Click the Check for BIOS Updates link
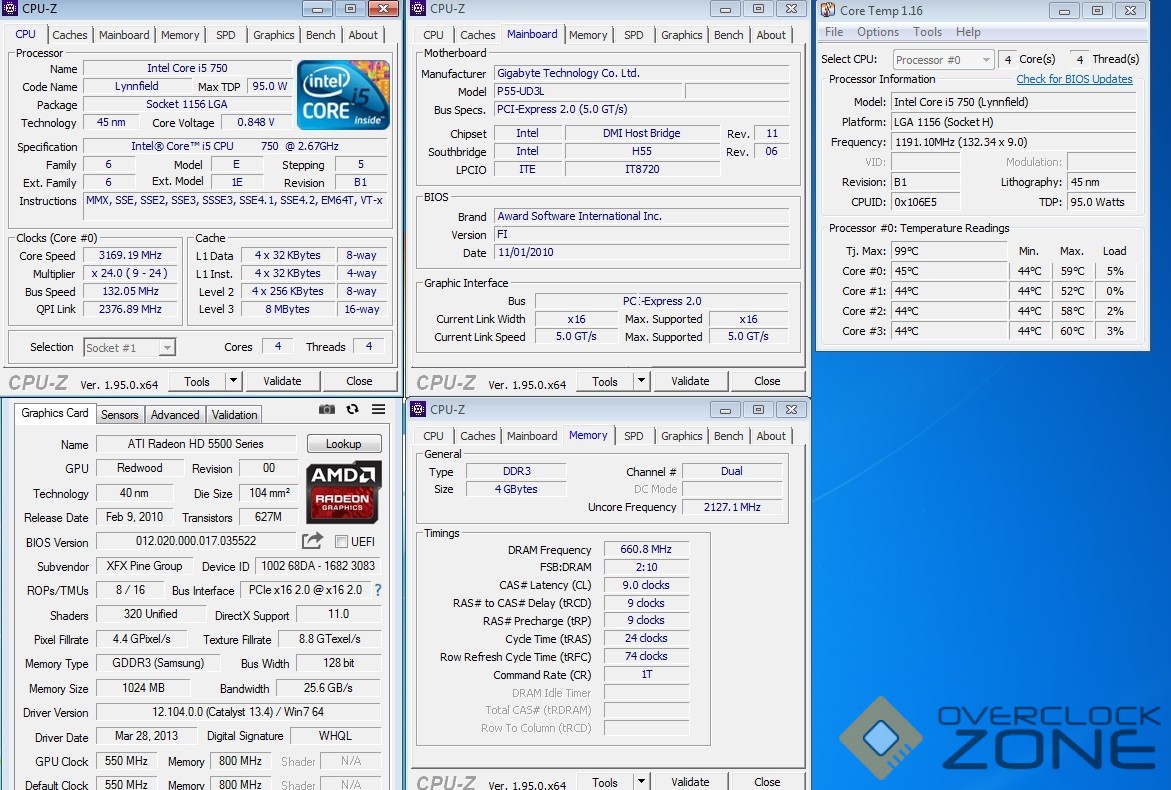Screen dimensions: 1171x790 pyautogui.click(x=1074, y=79)
